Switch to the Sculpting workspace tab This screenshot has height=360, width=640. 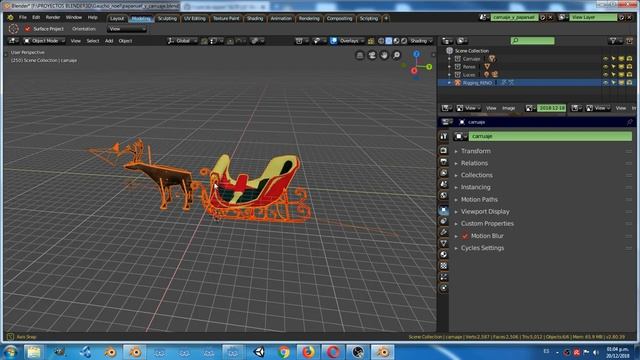click(167, 18)
